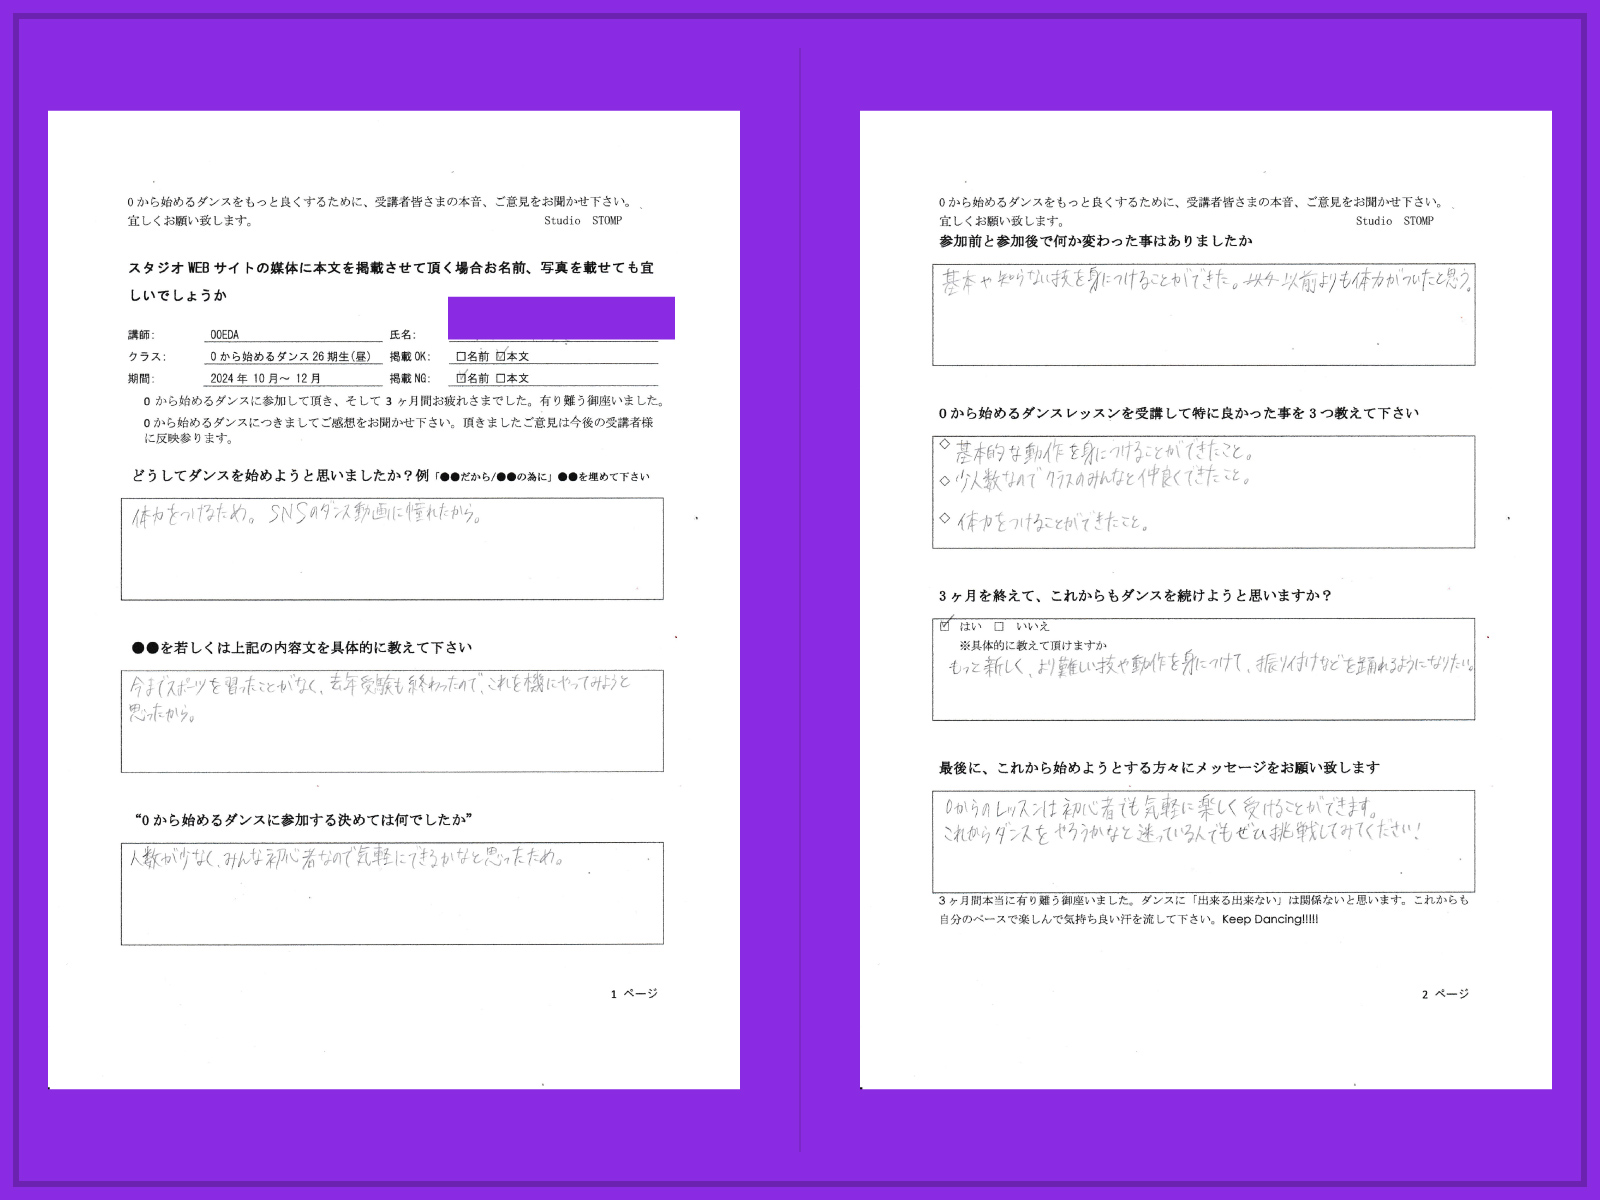Click the third diamond bullet before 体力をつける

pos(945,518)
